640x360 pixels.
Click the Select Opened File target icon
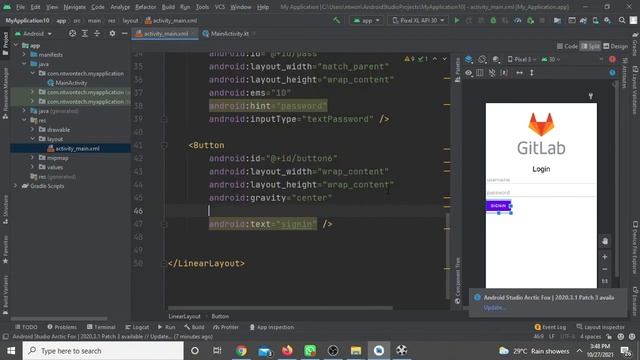72,33
